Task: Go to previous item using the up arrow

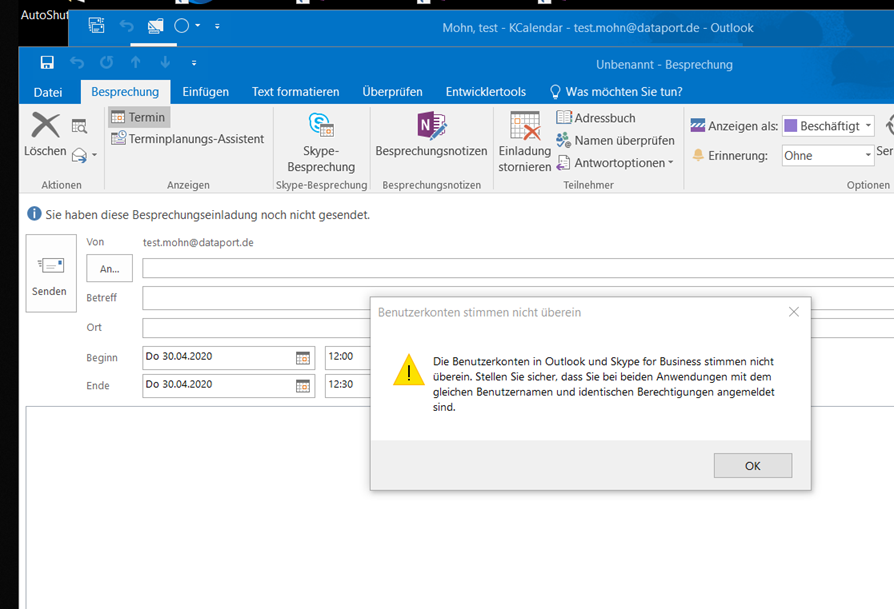Action: pos(136,63)
